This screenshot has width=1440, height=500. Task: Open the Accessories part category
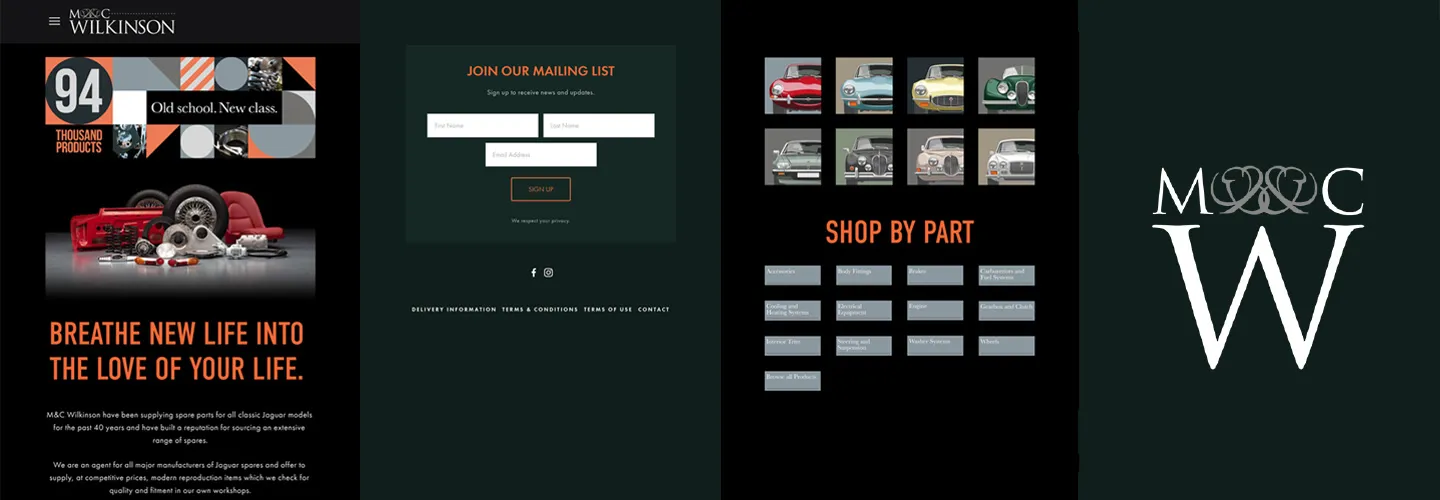793,275
